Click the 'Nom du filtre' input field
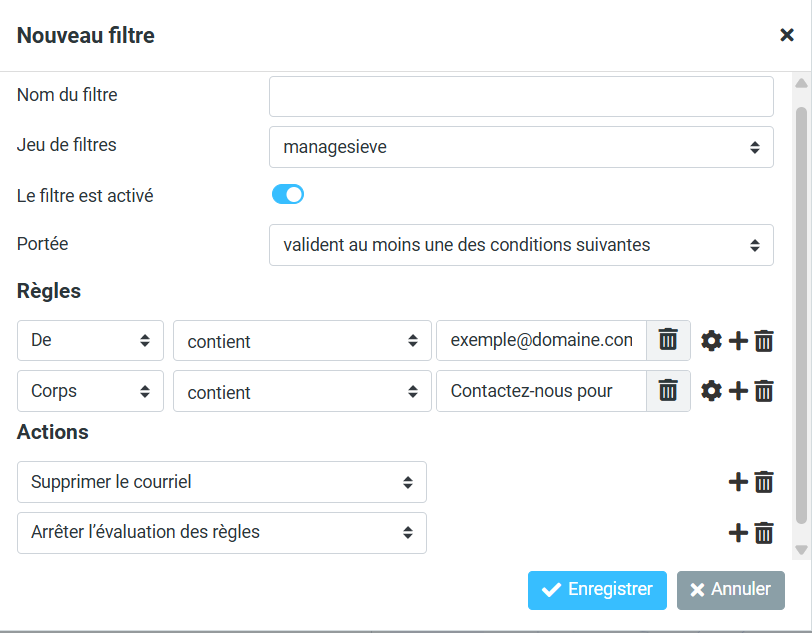The height and width of the screenshot is (633, 812). pyautogui.click(x=521, y=96)
